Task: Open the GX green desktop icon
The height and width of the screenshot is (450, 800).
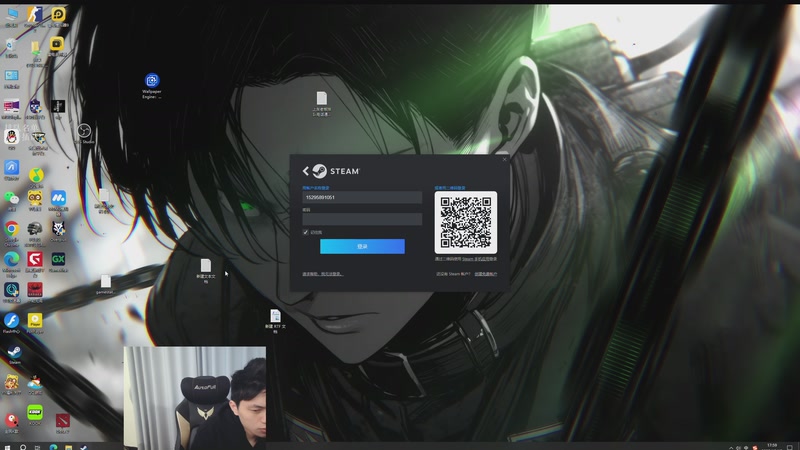Action: 58,261
